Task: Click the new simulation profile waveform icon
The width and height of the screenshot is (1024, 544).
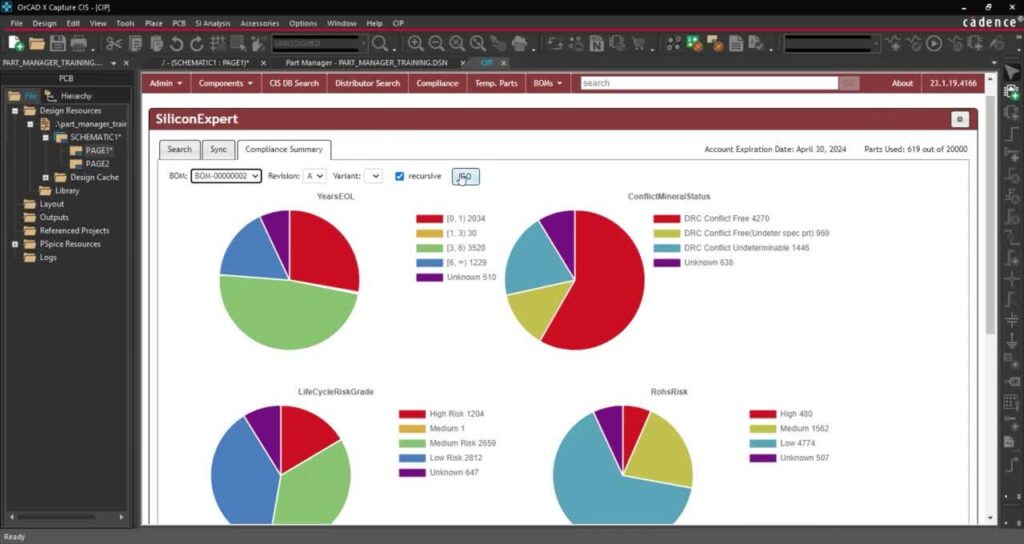Action: click(893, 44)
